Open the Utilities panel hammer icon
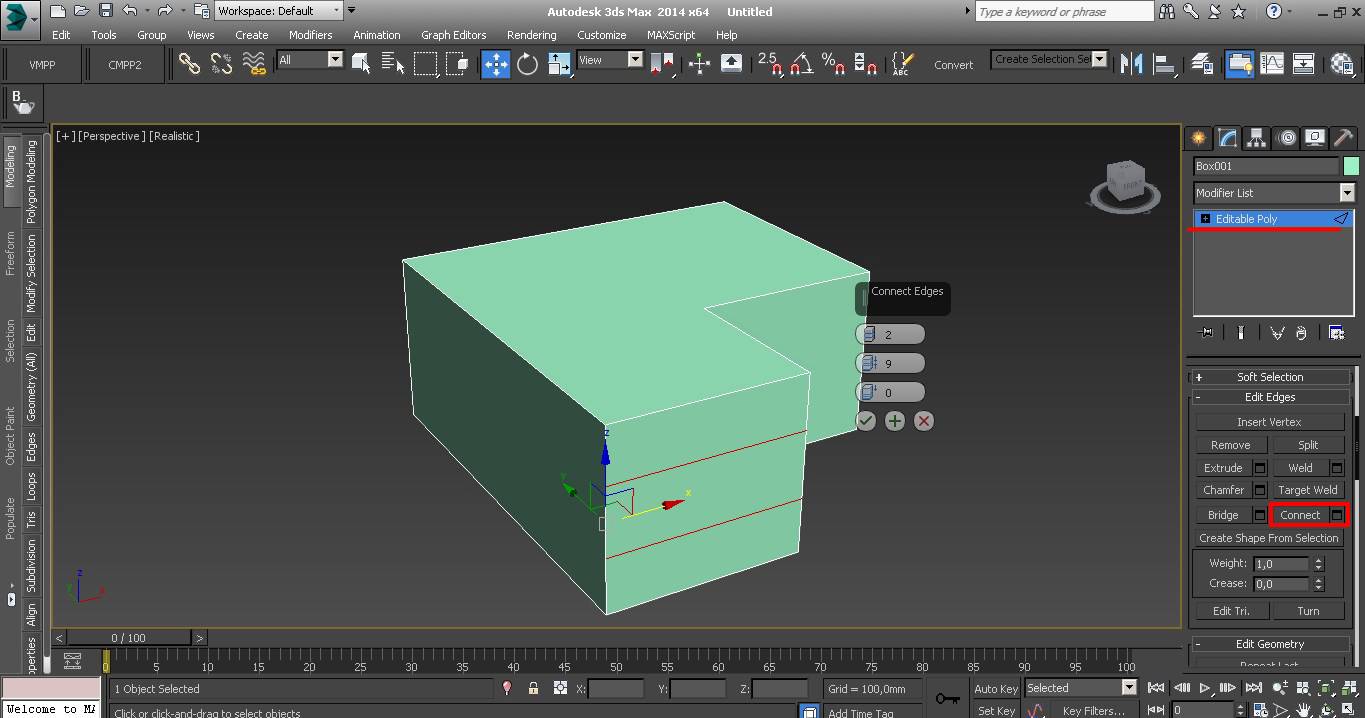The height and width of the screenshot is (718, 1365). tap(1343, 138)
